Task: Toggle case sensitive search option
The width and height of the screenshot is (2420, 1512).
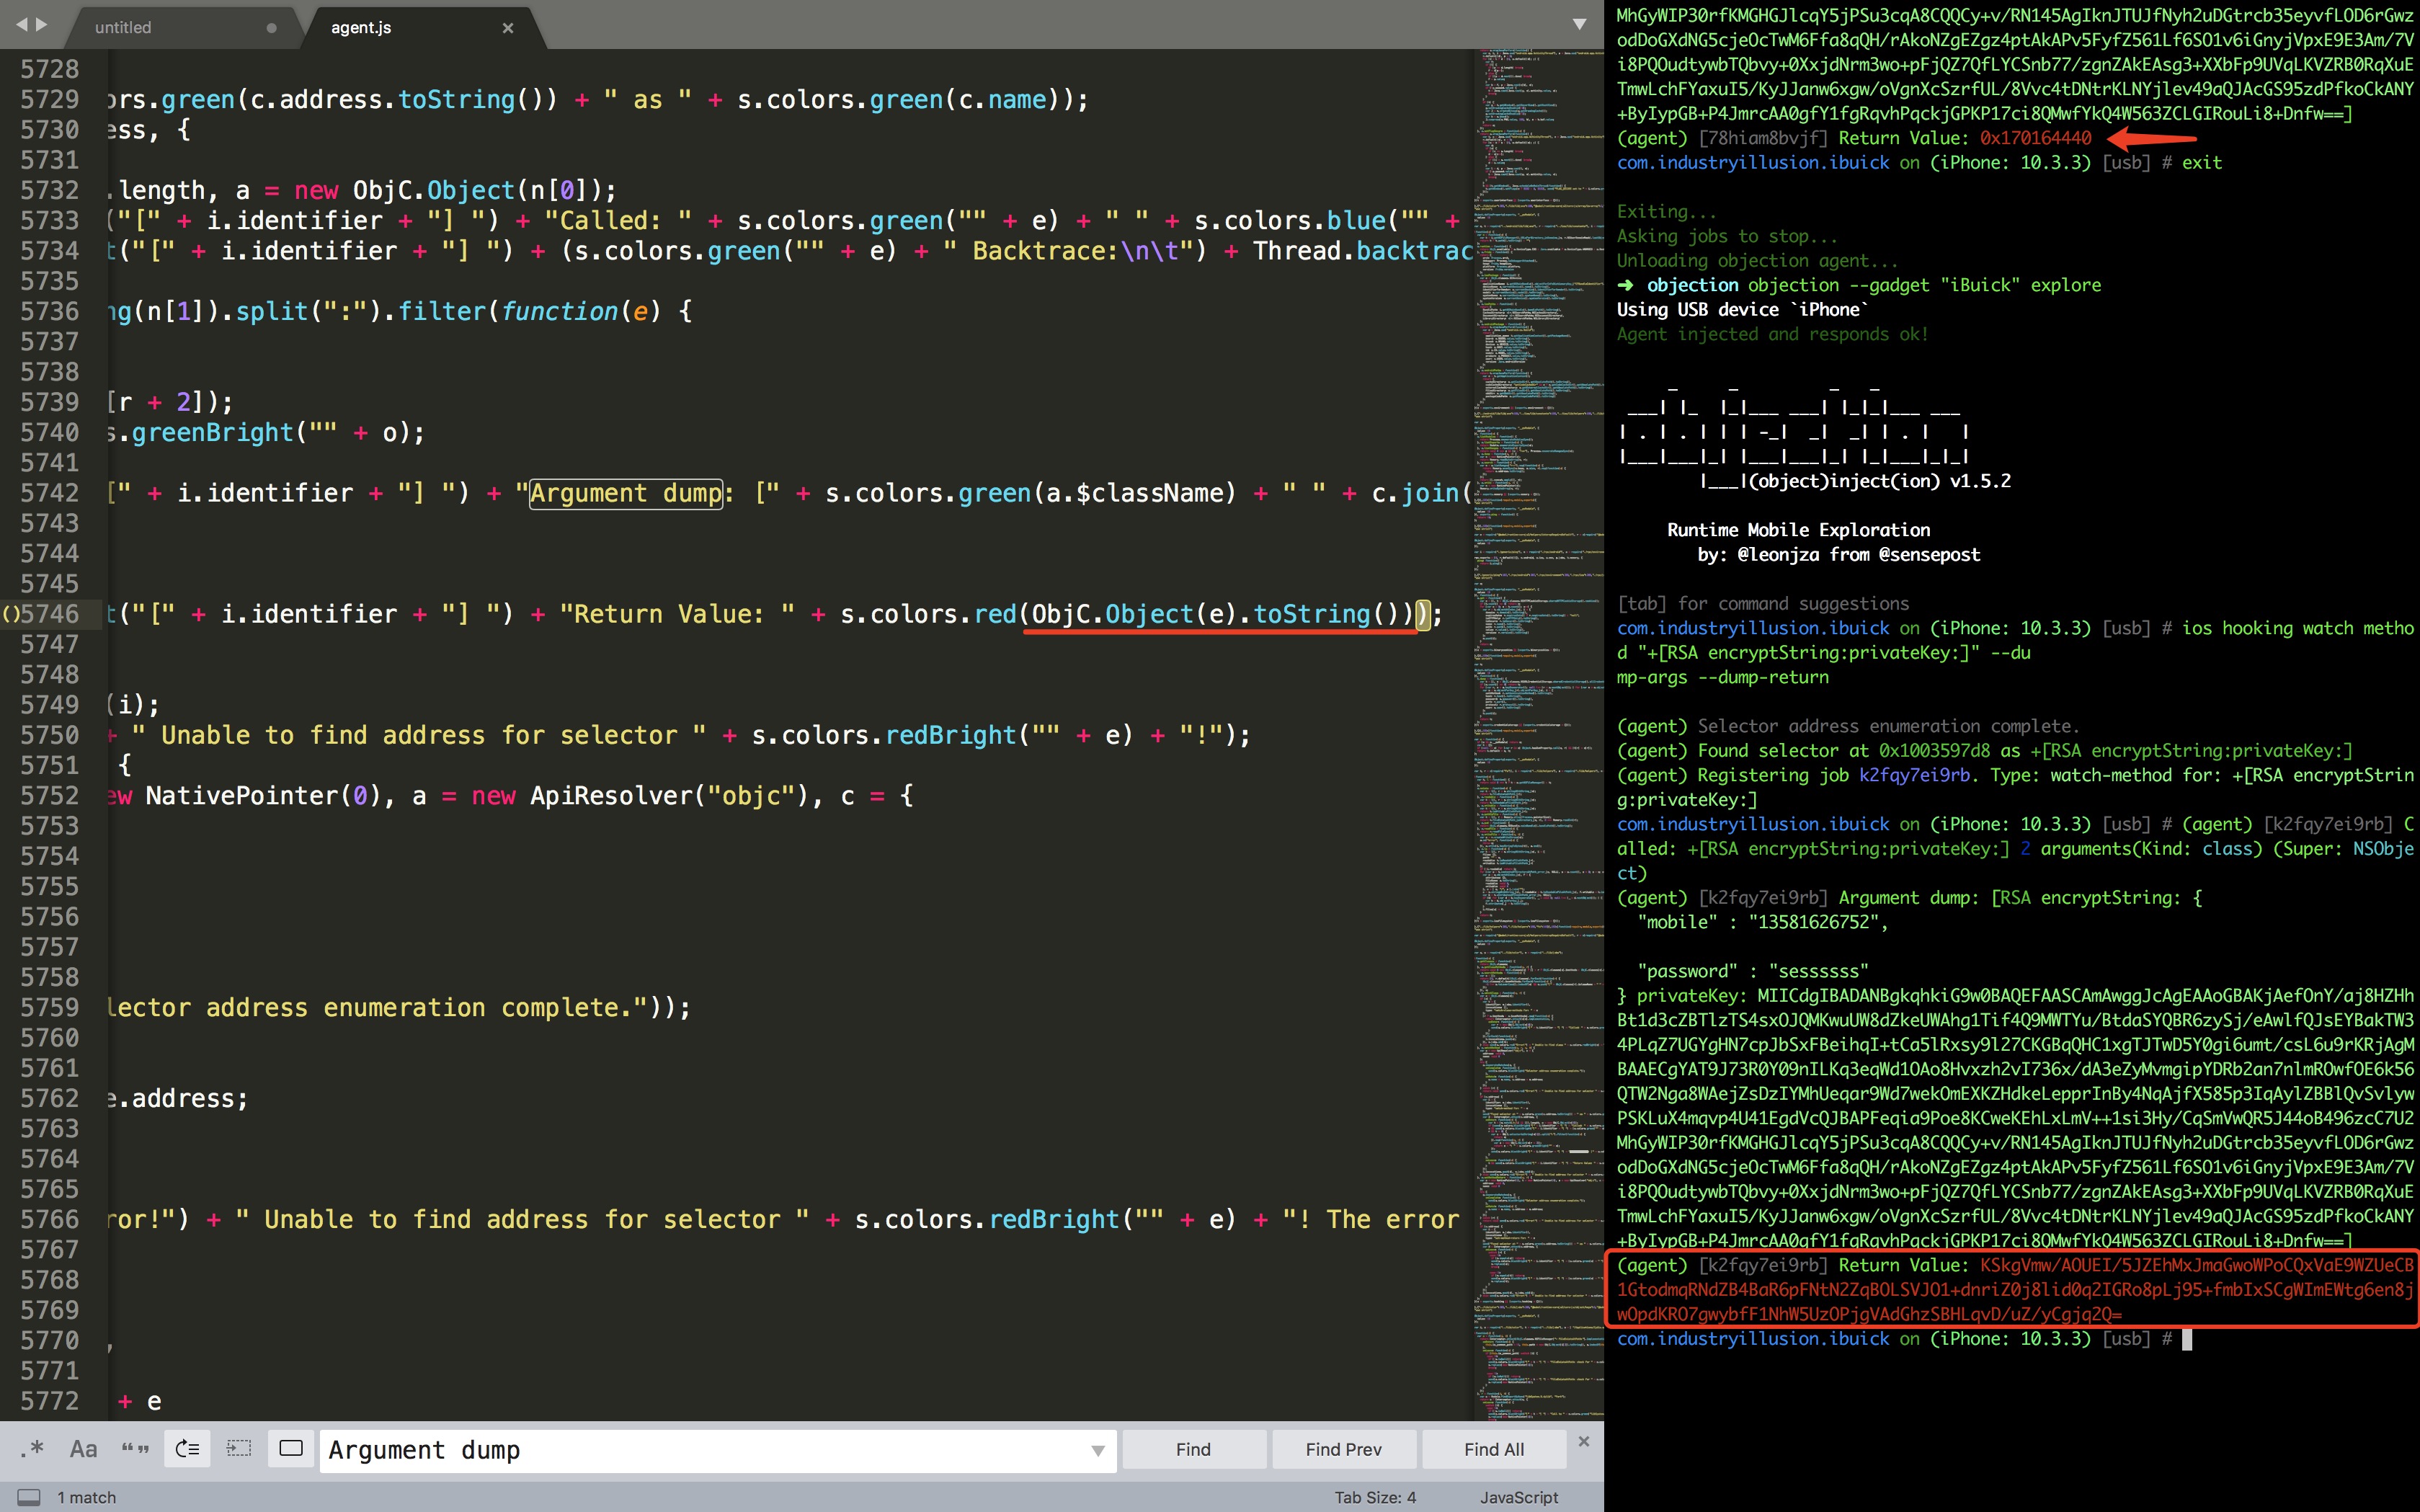Action: 84,1449
